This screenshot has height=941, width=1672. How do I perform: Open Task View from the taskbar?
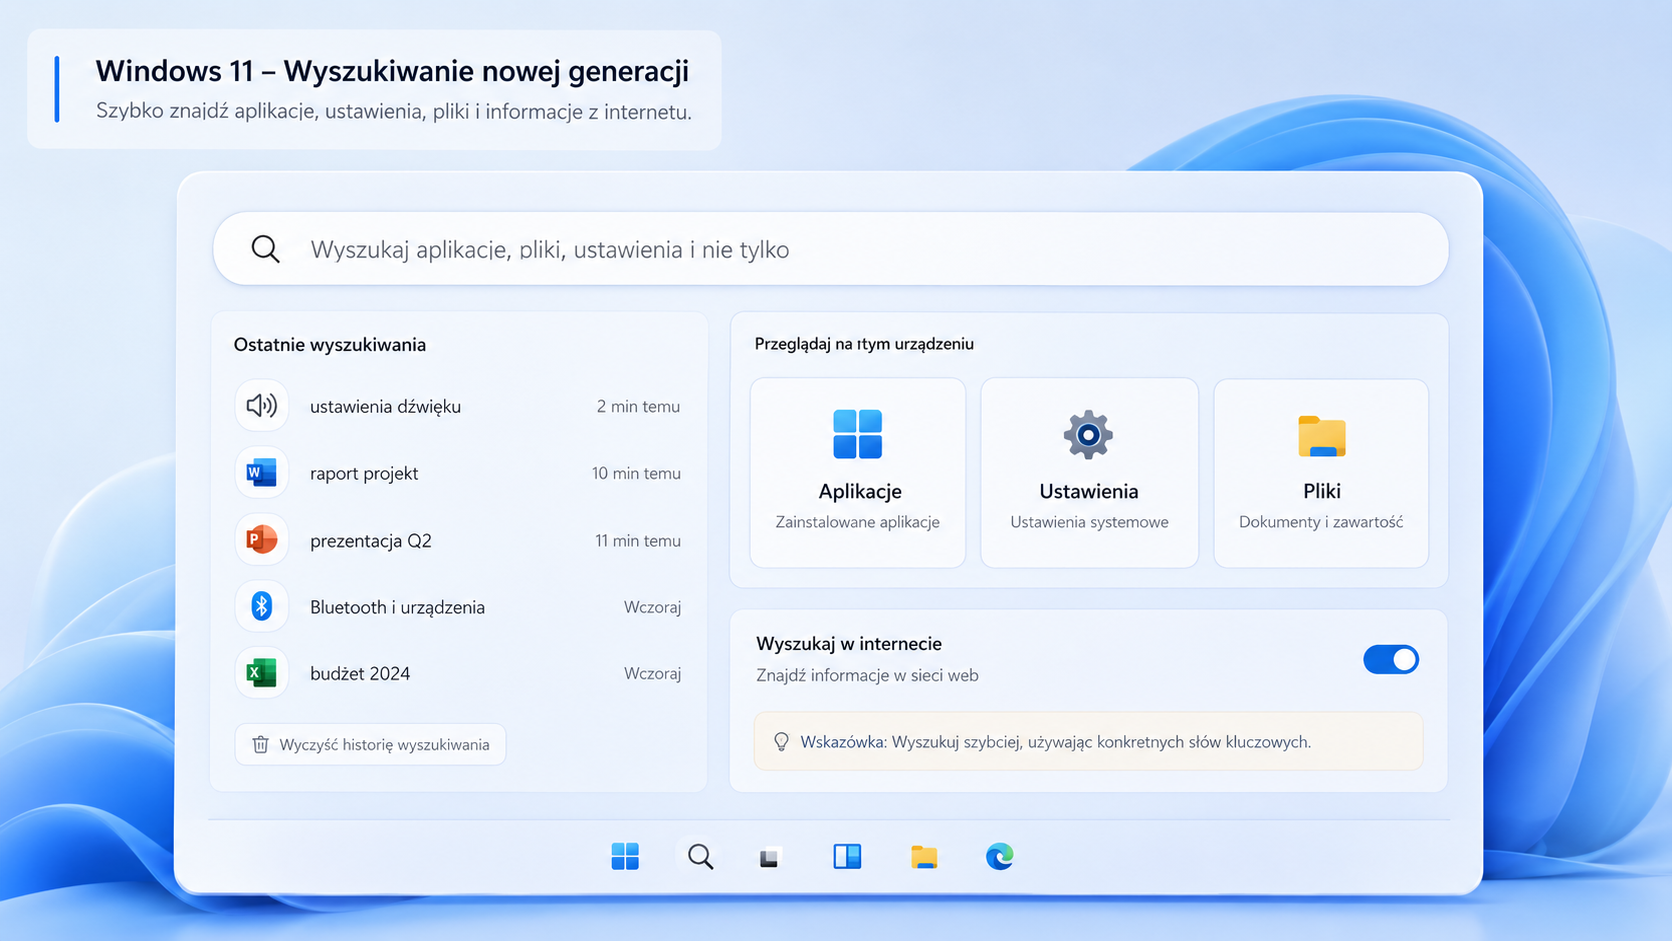coord(769,858)
